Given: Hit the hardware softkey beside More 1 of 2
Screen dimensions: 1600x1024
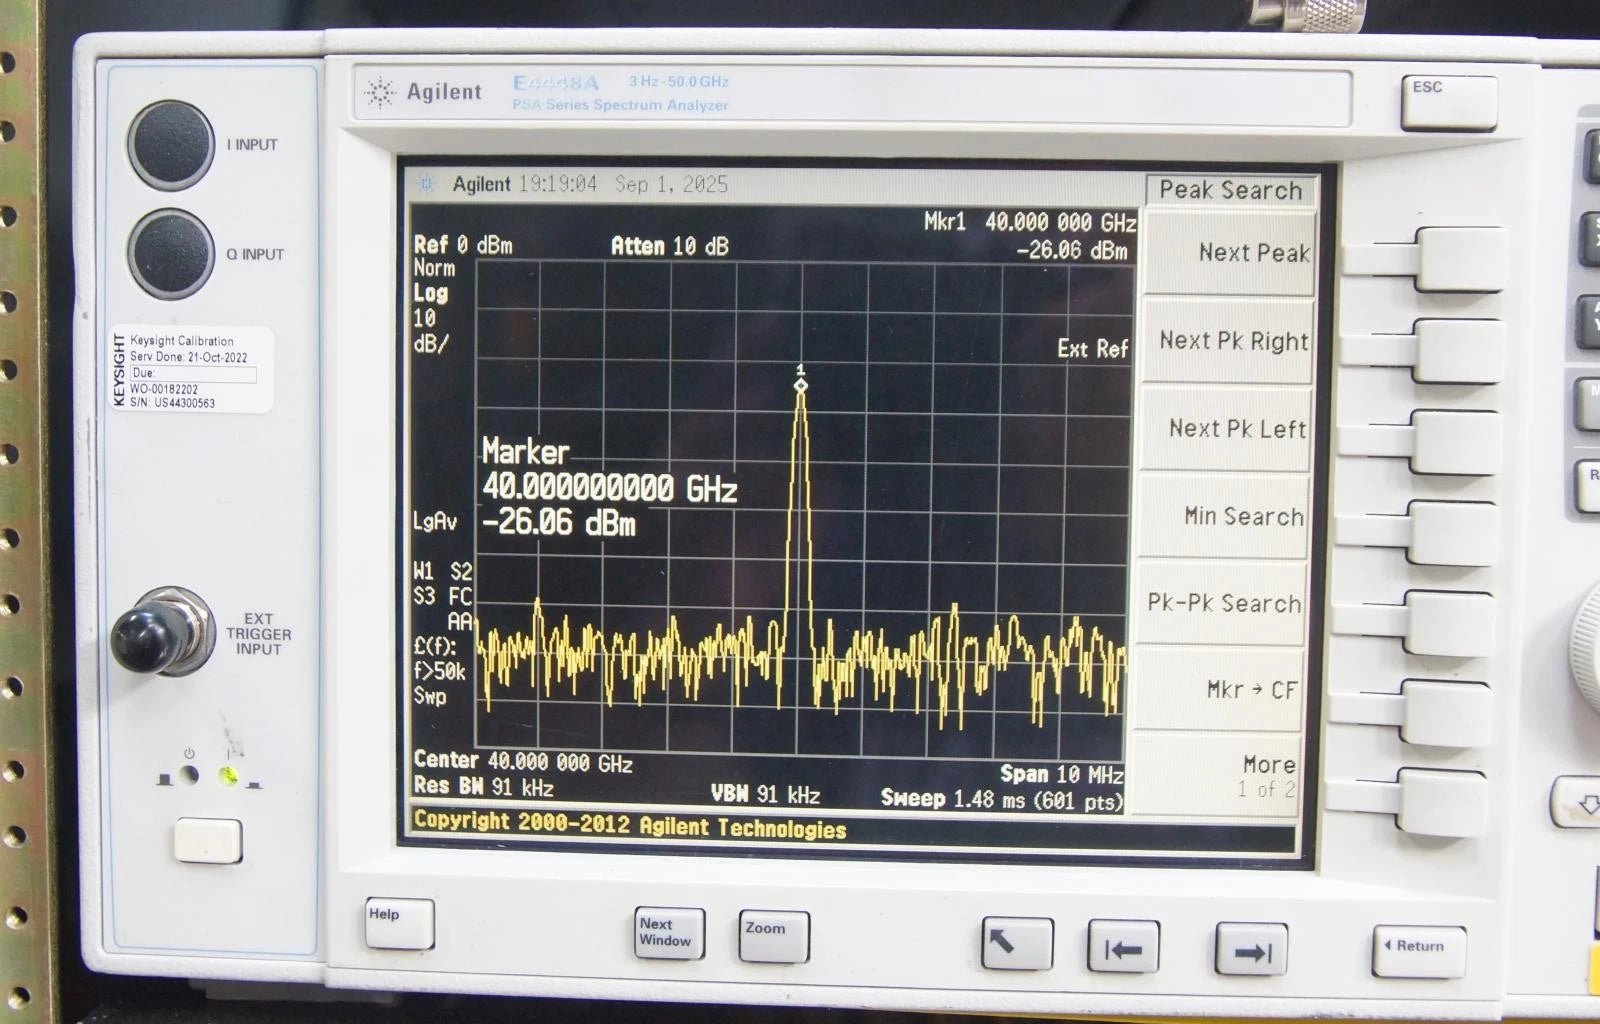Looking at the screenshot, I should point(1443,801).
